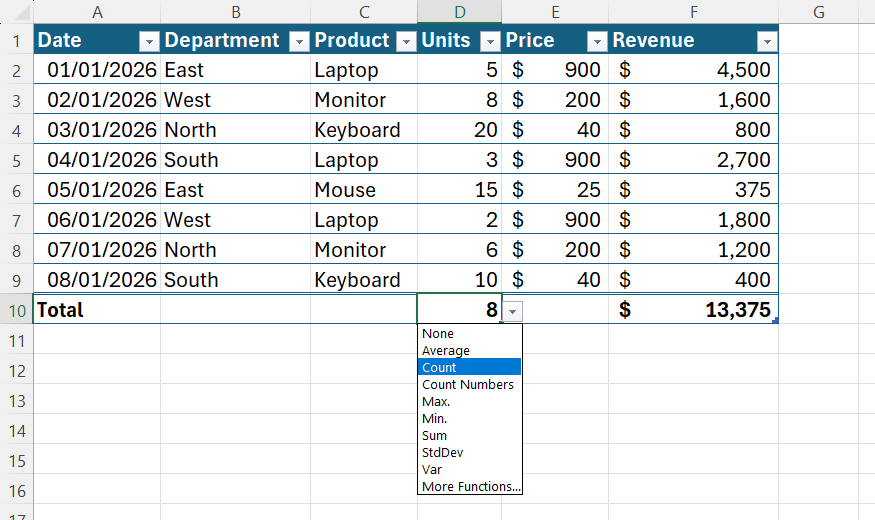Select column C header
Screen dimensions: 875x520
coord(364,12)
